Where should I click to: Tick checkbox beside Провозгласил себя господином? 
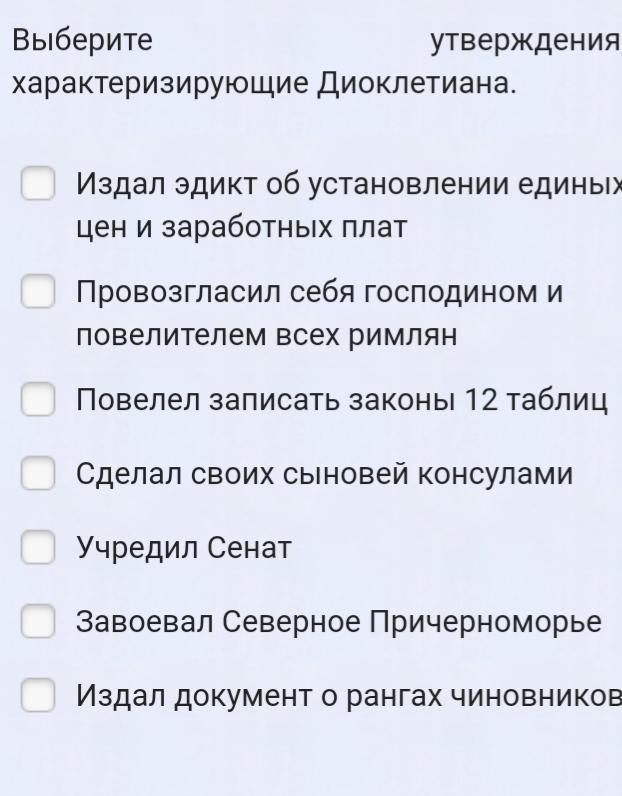pos(39,293)
